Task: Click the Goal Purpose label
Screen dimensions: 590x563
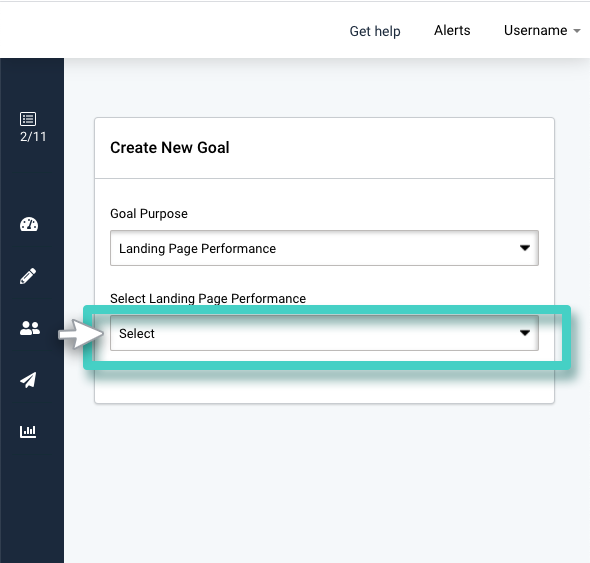Action: click(x=149, y=214)
